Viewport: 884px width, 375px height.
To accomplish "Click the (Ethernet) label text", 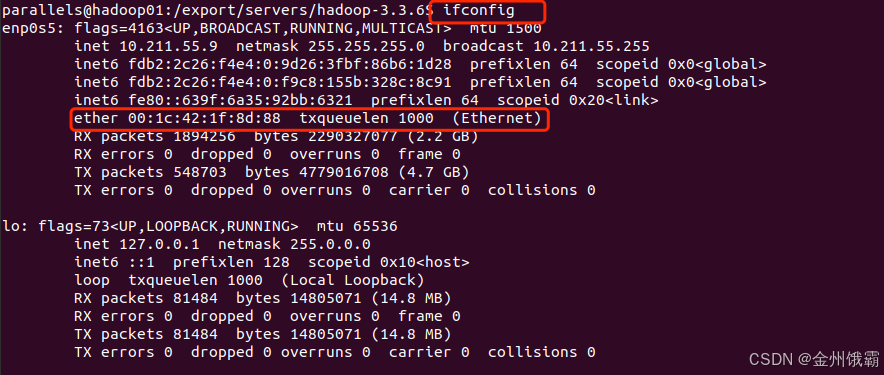I will coord(497,118).
